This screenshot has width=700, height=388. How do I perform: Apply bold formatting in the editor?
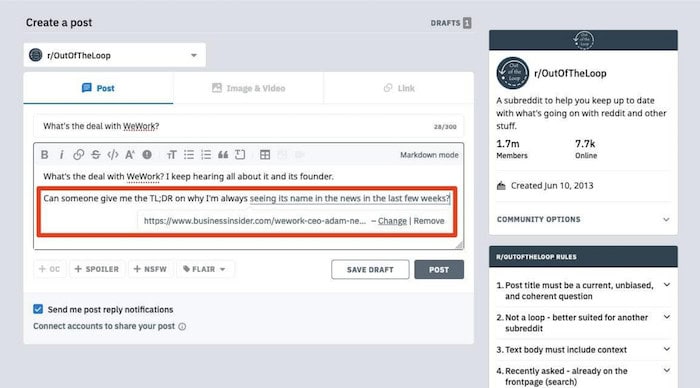pos(45,155)
